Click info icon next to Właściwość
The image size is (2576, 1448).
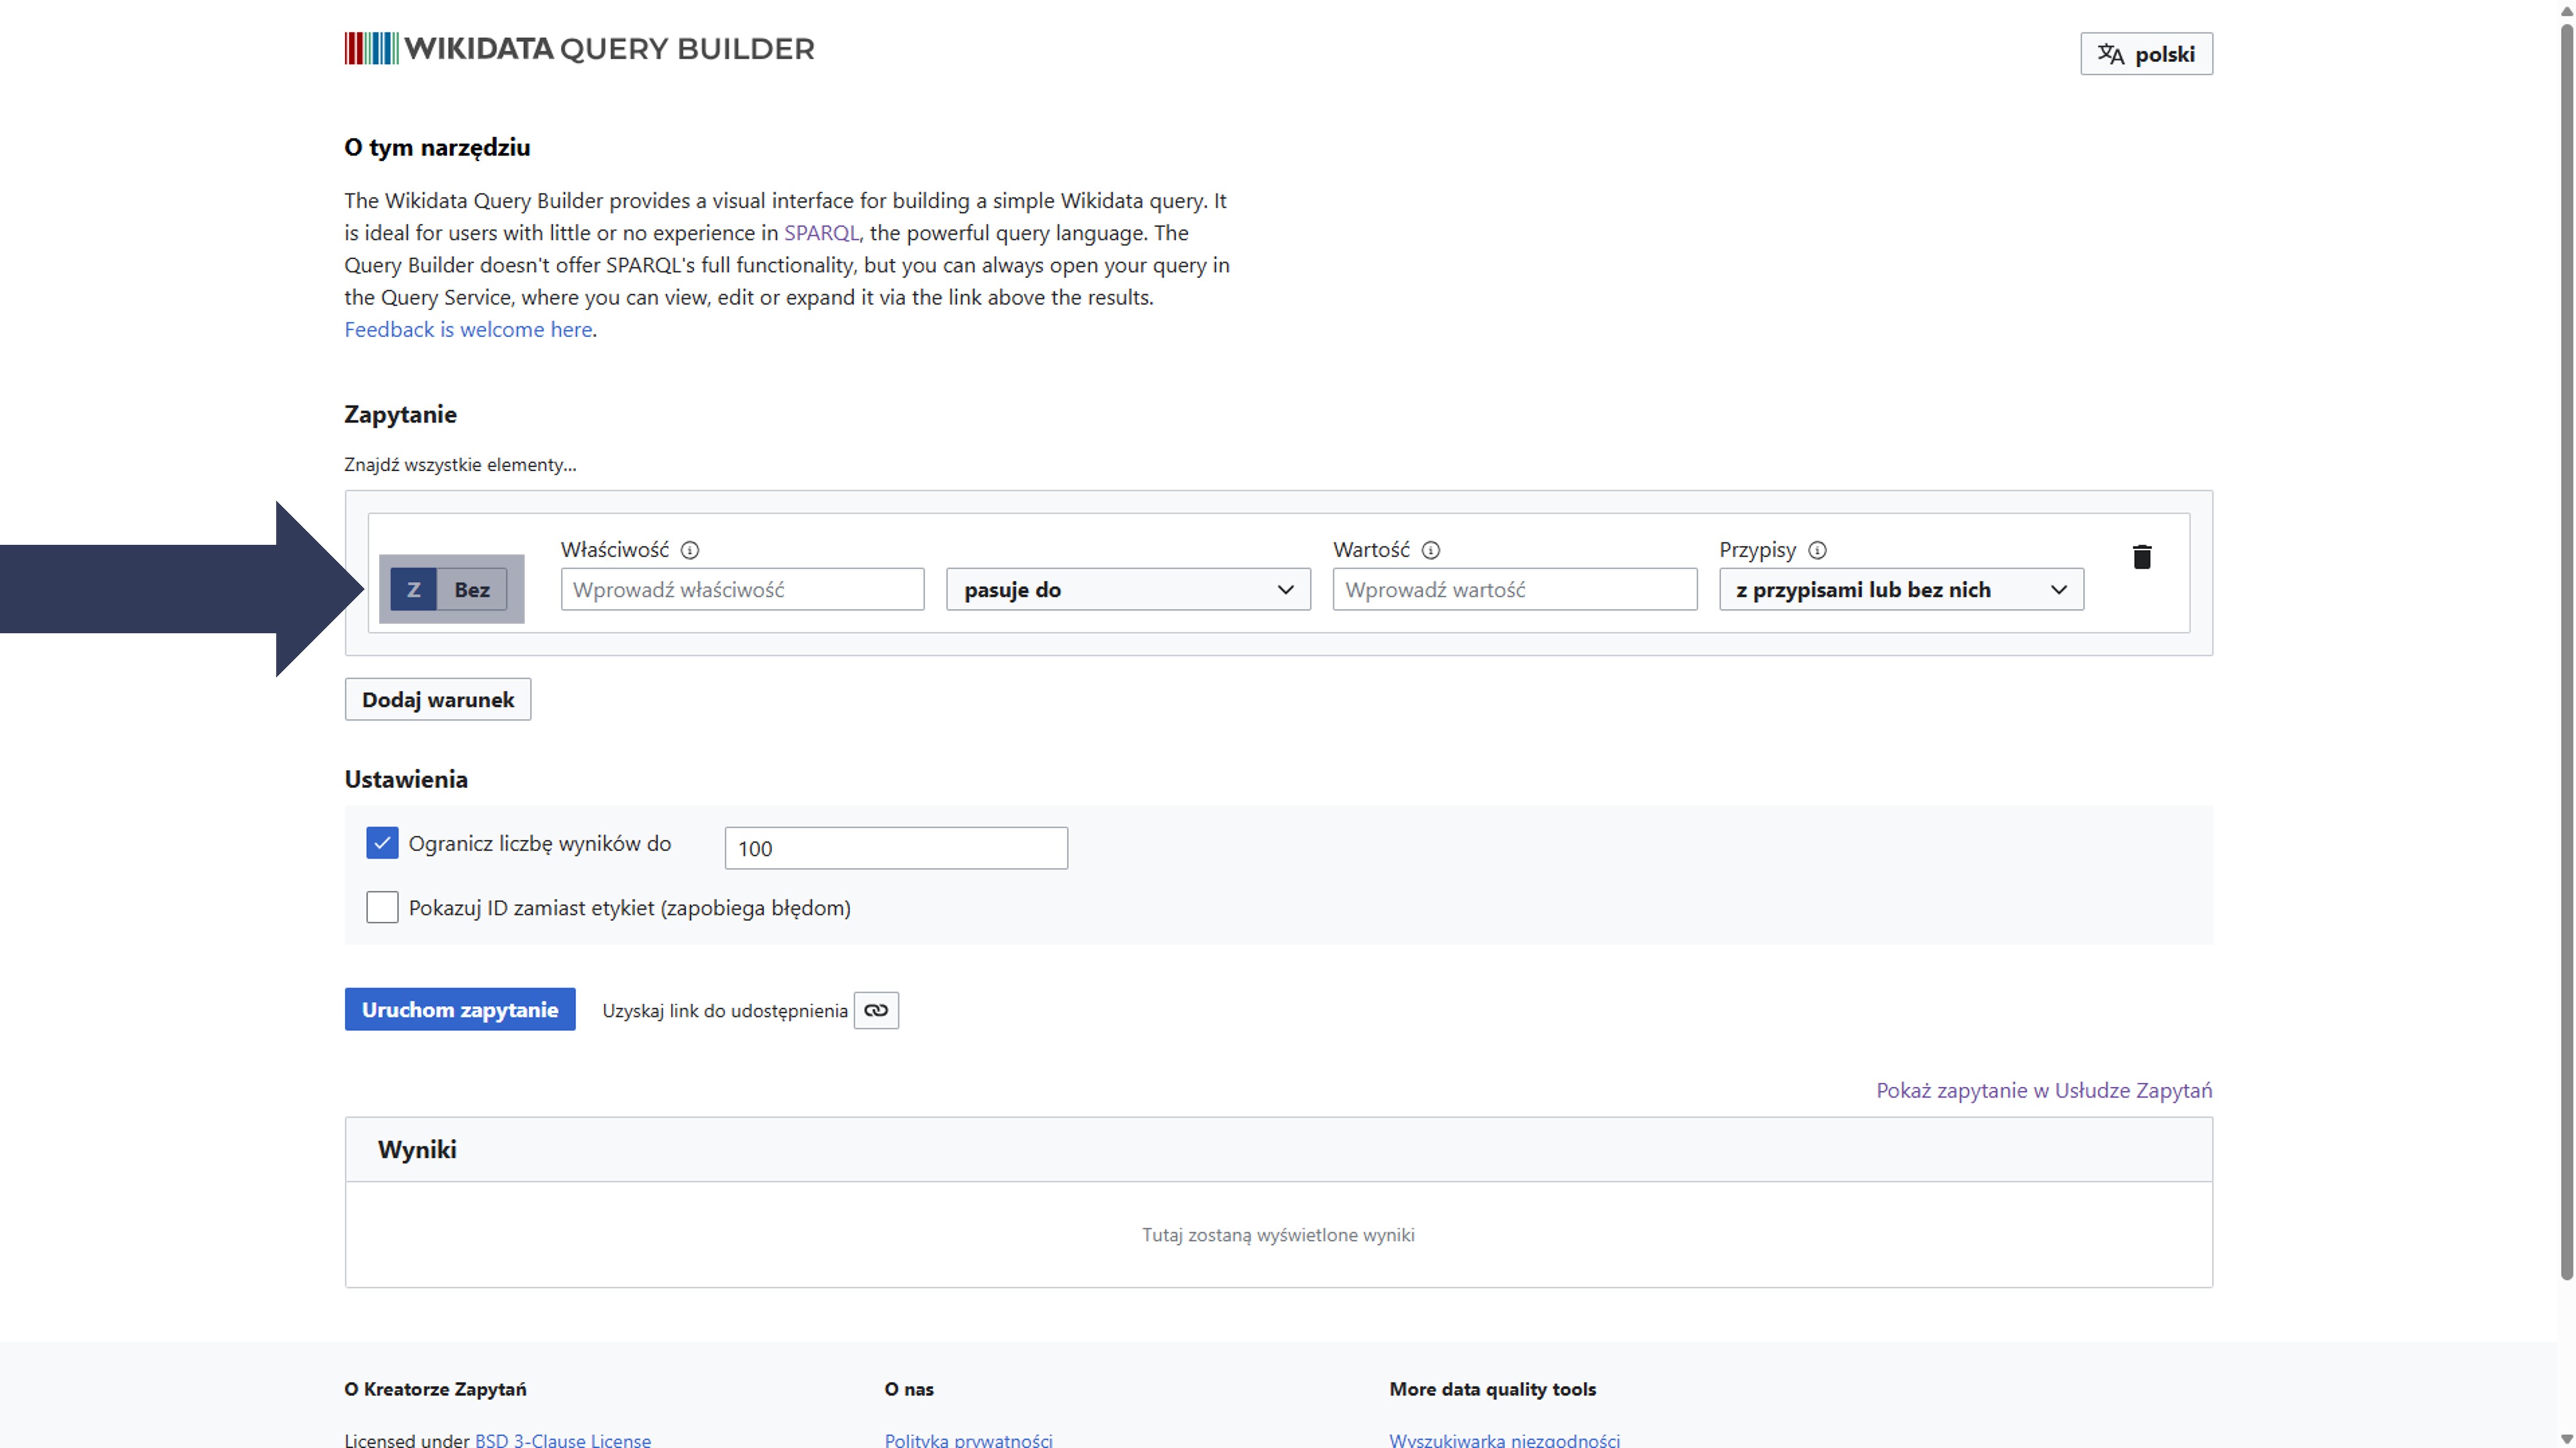[690, 550]
